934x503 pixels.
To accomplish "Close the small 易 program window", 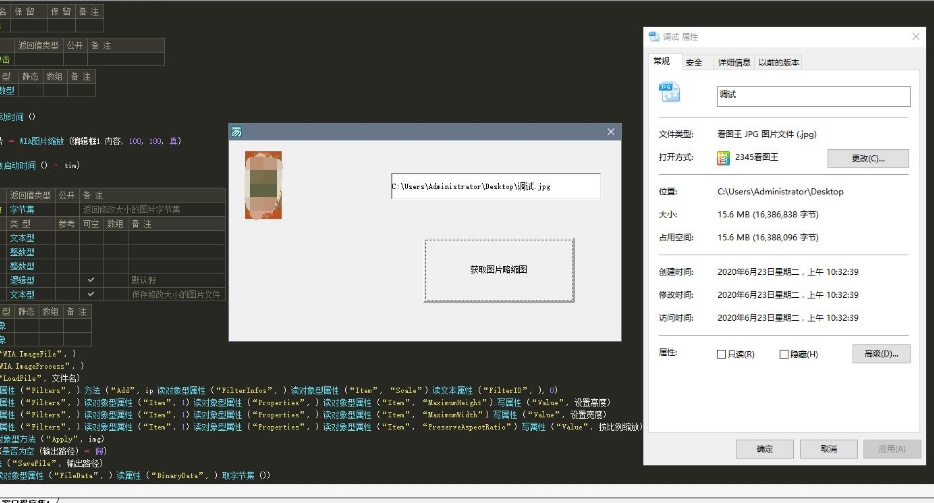I will [611, 132].
